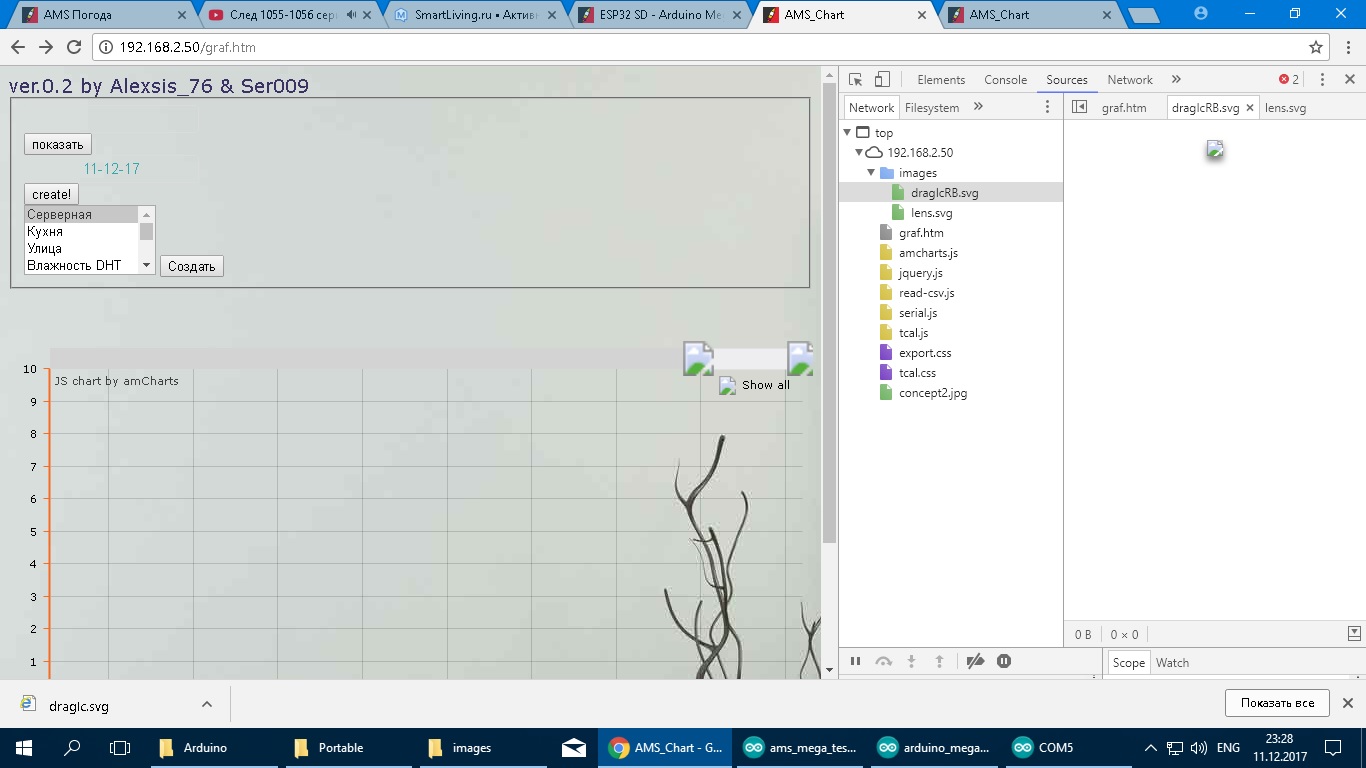Open the Watch pane tab
Viewport: 1366px width, 768px height.
1172,662
